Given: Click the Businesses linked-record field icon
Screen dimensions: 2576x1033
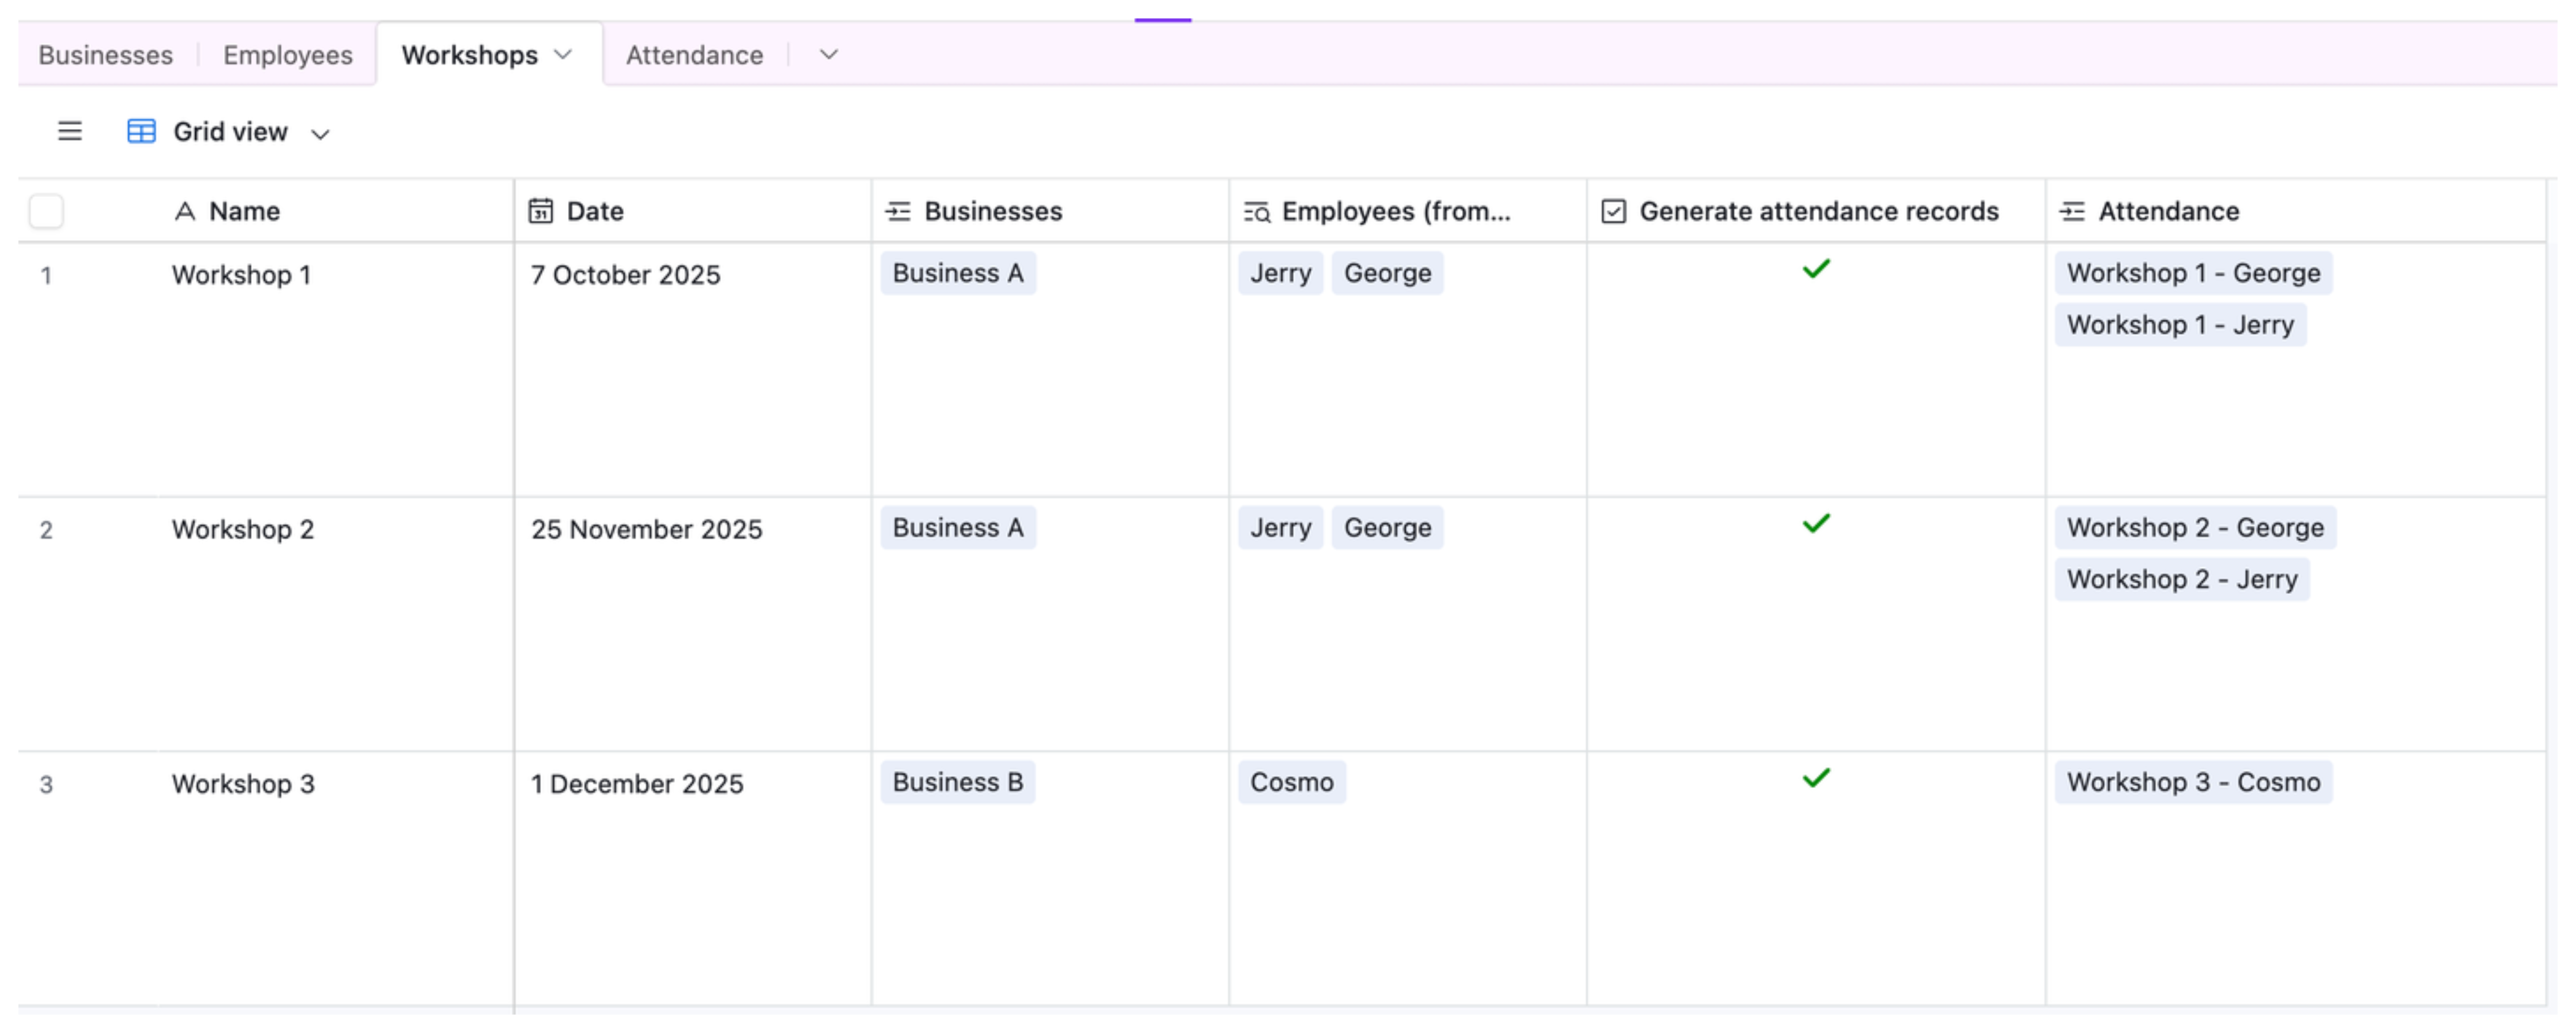Looking at the screenshot, I should 898,211.
